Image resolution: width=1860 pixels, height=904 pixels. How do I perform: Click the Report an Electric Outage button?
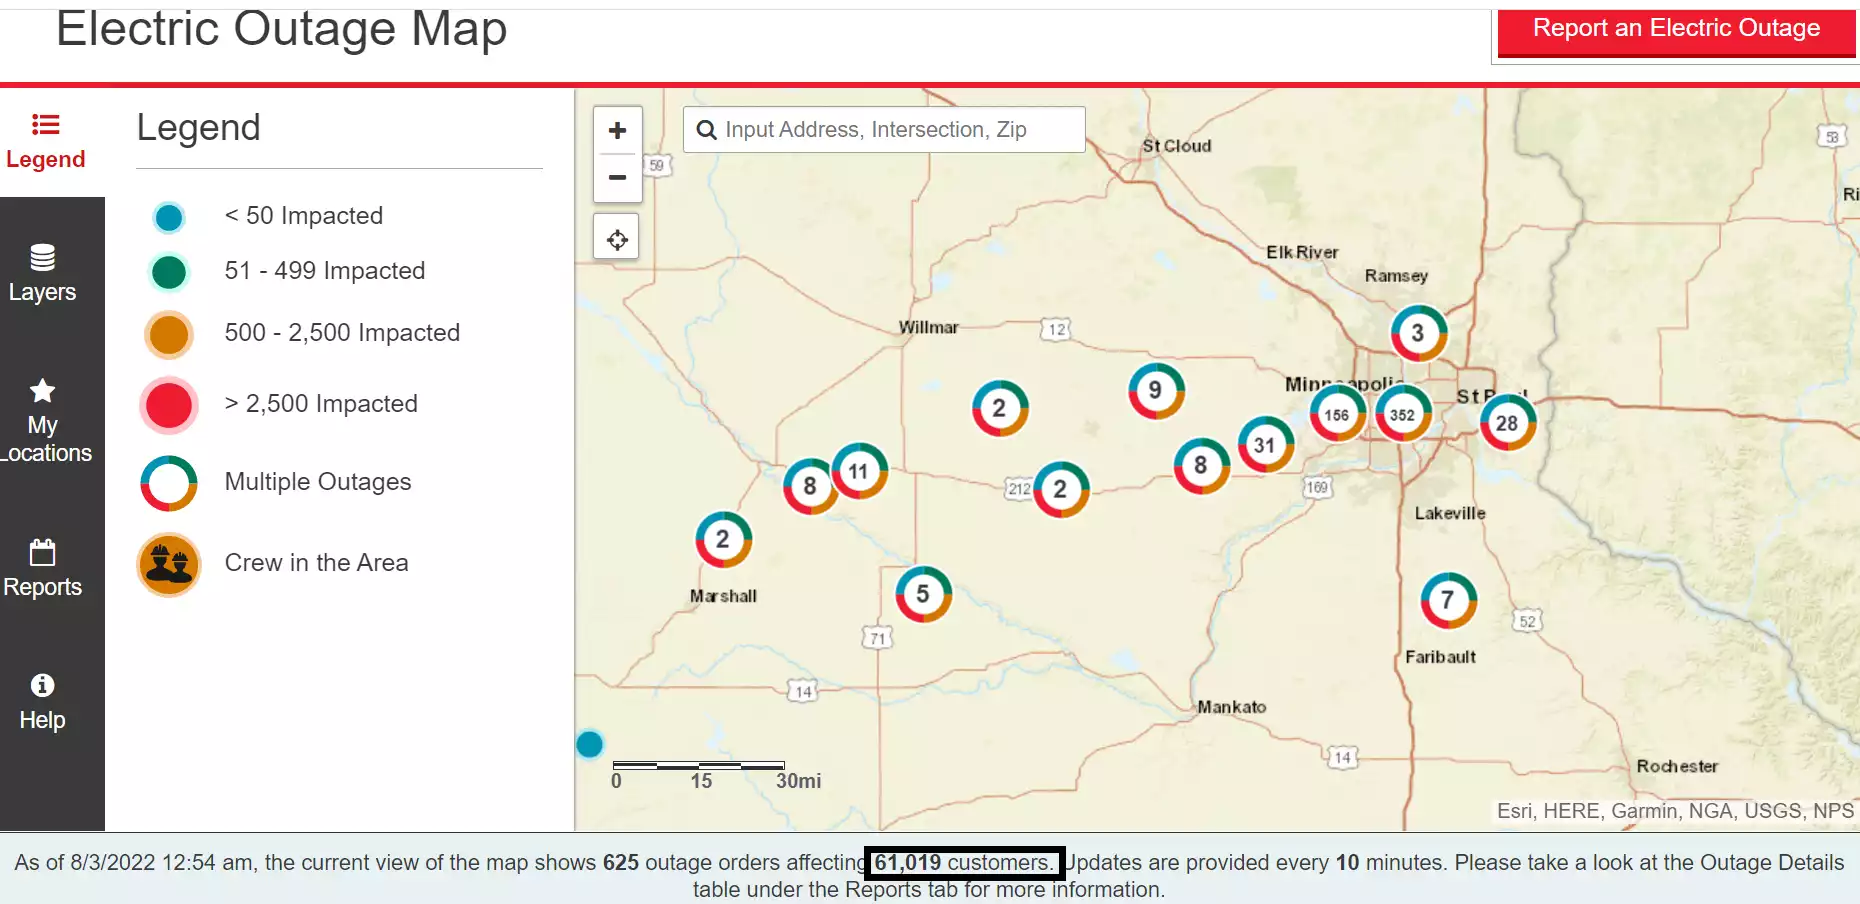click(x=1676, y=28)
